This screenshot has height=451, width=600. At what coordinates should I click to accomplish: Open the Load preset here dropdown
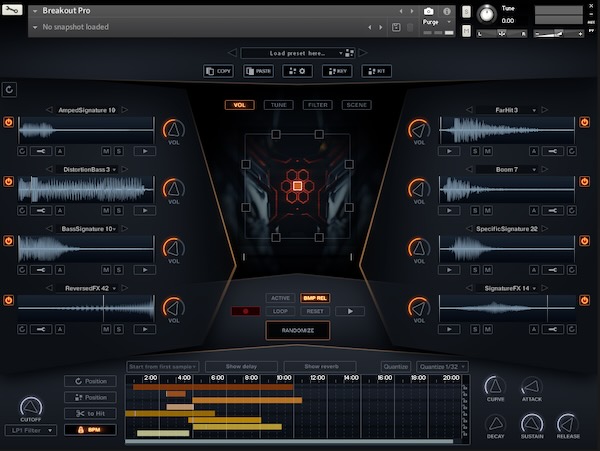(297, 53)
